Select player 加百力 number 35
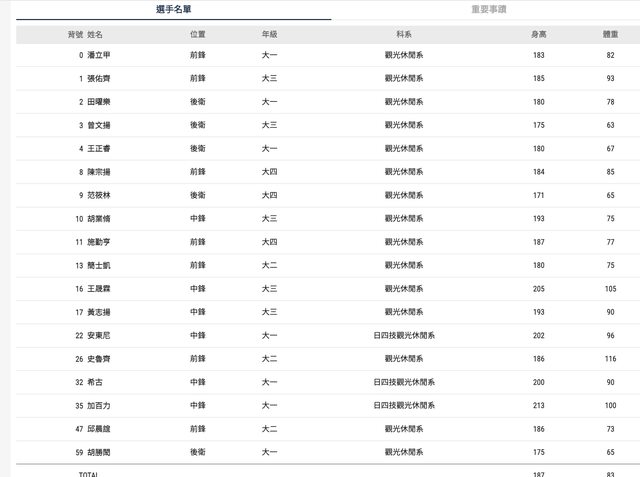Viewport: 640px width, 477px height. click(x=99, y=405)
